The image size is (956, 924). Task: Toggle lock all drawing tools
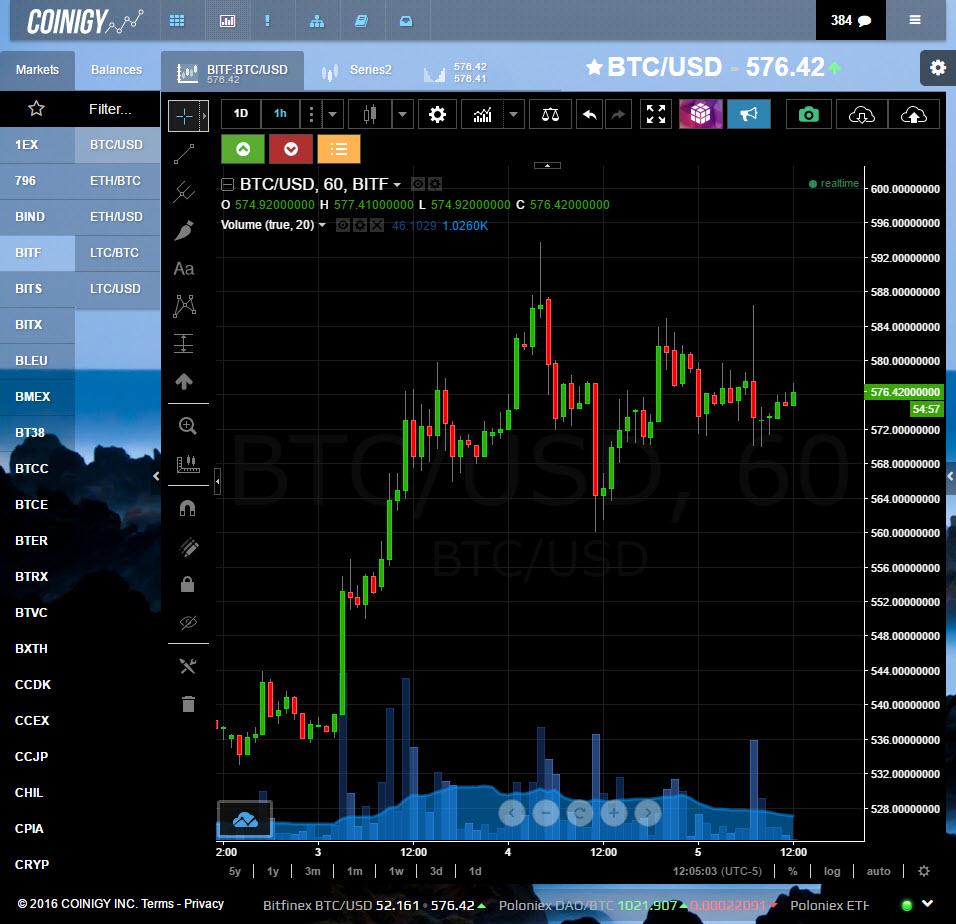[188, 585]
